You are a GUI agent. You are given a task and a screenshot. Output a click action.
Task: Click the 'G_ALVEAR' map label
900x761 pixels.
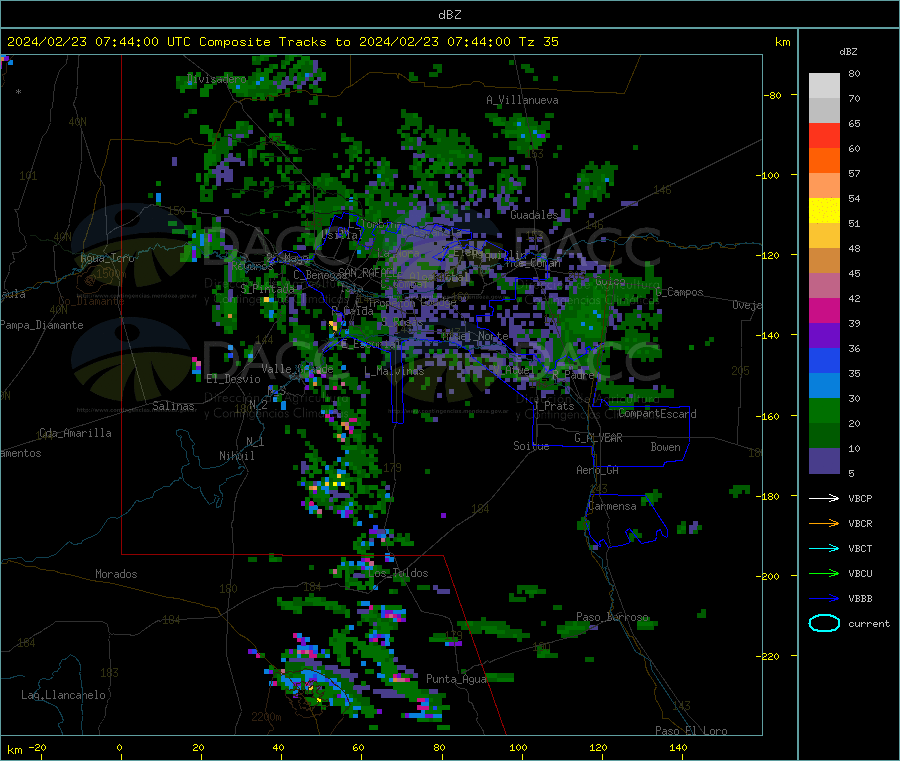tap(598, 438)
